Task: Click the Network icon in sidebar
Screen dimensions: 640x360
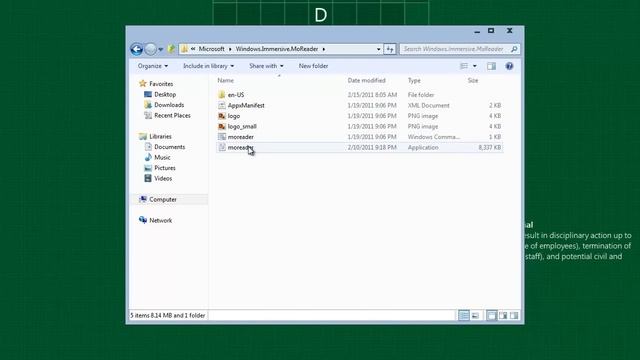Action: click(x=142, y=220)
